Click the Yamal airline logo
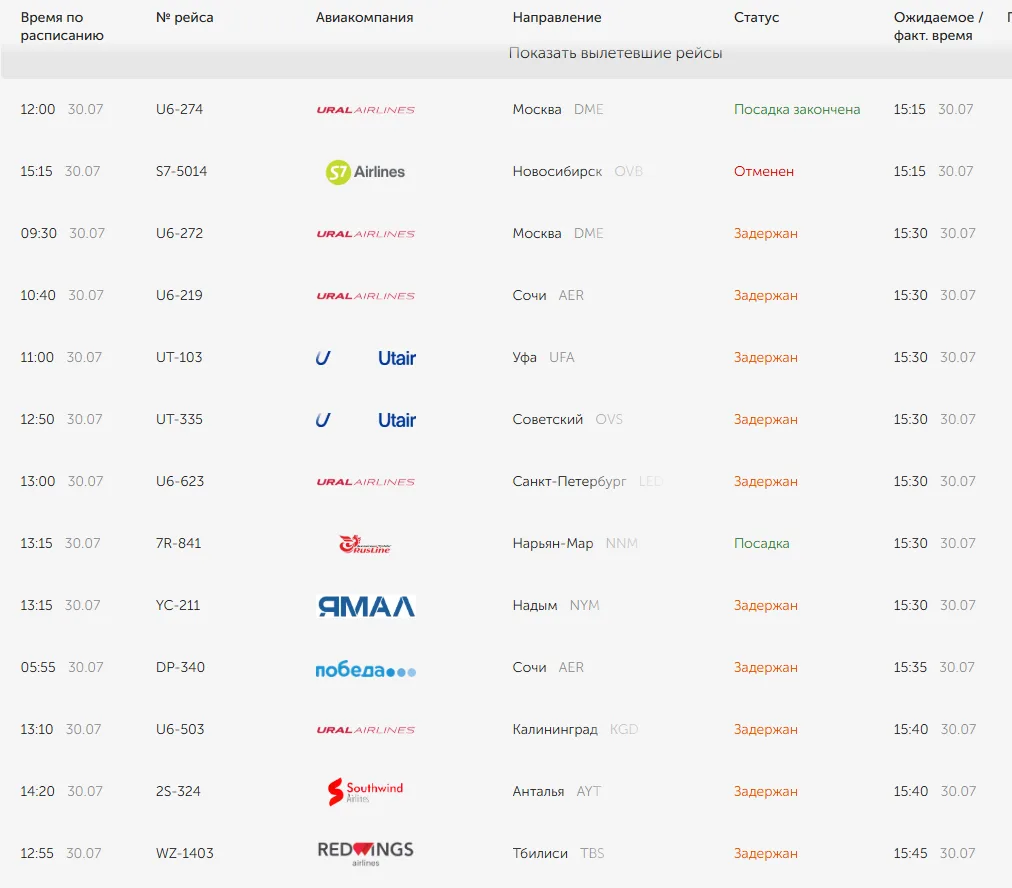 coord(366,606)
